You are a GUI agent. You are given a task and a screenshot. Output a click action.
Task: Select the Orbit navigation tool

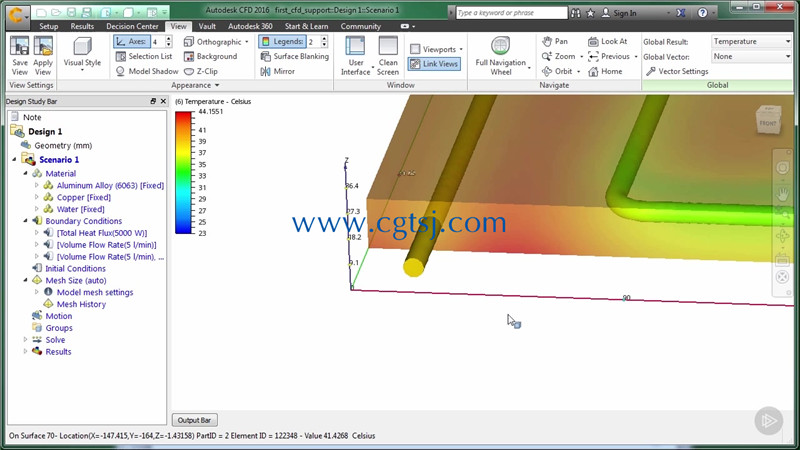tap(557, 71)
